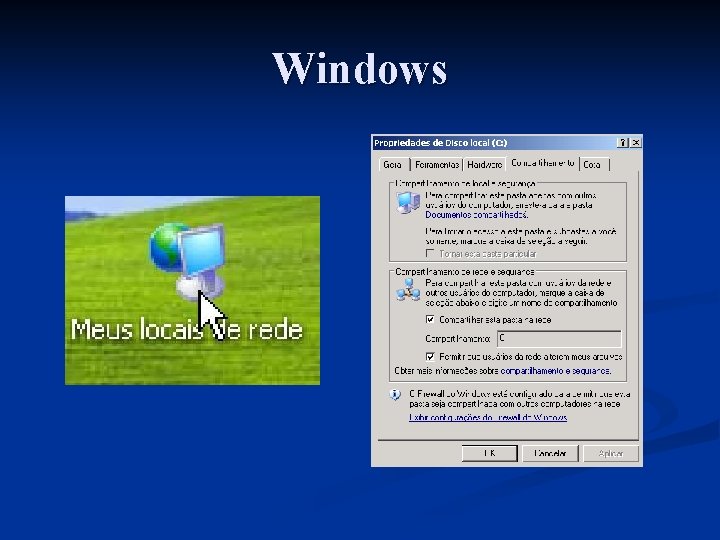Open the compartilhamento e segurança link
720x540 pixels.
tap(556, 371)
